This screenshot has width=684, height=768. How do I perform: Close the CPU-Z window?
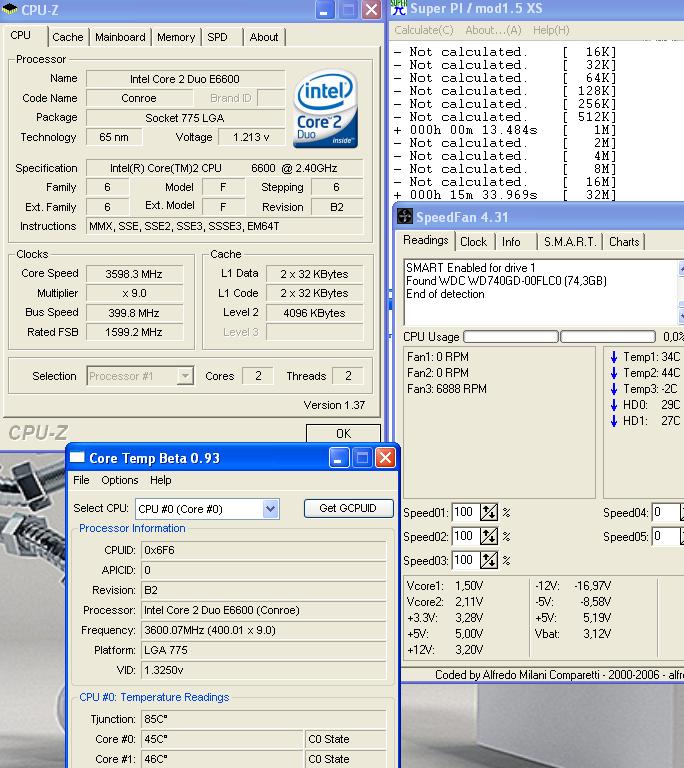coord(372,10)
